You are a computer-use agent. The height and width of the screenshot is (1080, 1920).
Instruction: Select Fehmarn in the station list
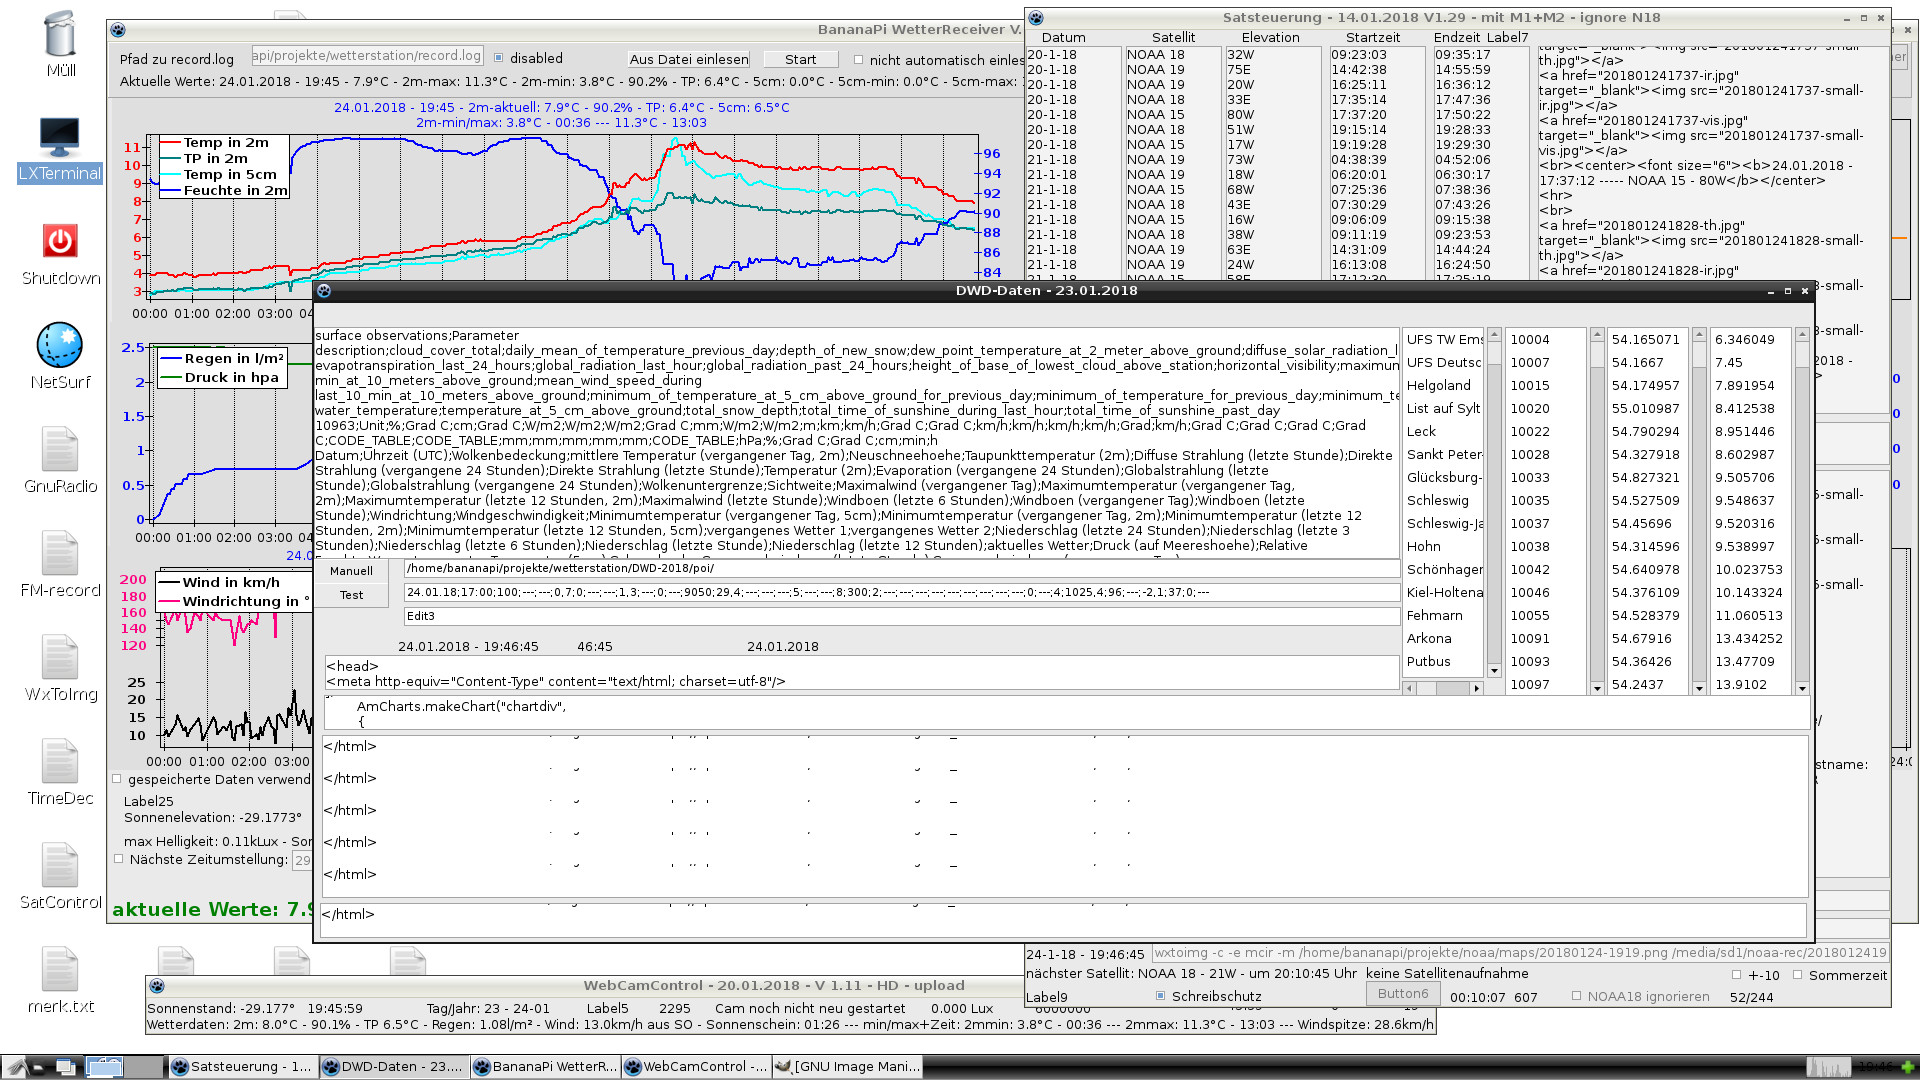1443,615
